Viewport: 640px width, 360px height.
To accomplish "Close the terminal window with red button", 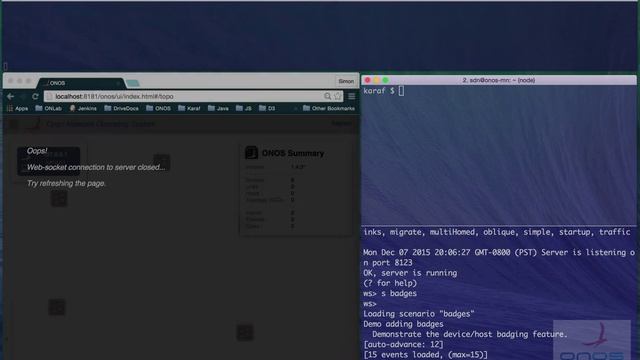I will [367, 80].
